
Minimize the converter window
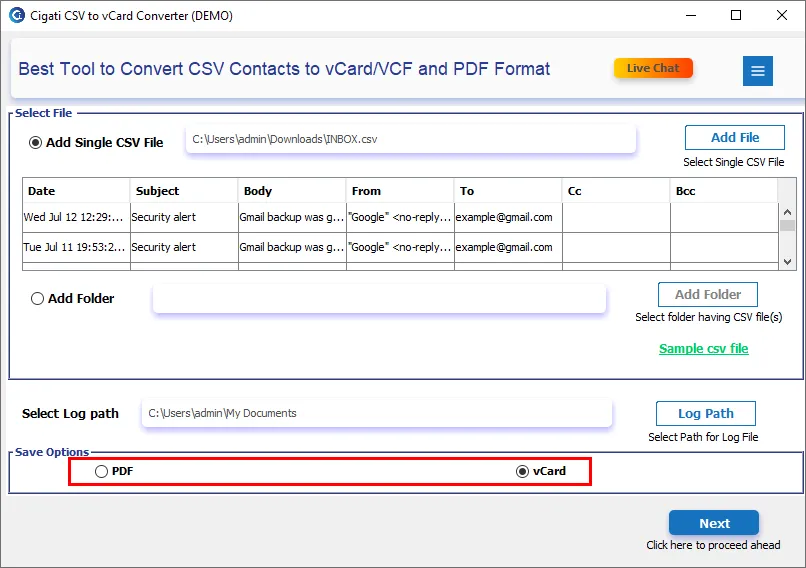point(691,15)
